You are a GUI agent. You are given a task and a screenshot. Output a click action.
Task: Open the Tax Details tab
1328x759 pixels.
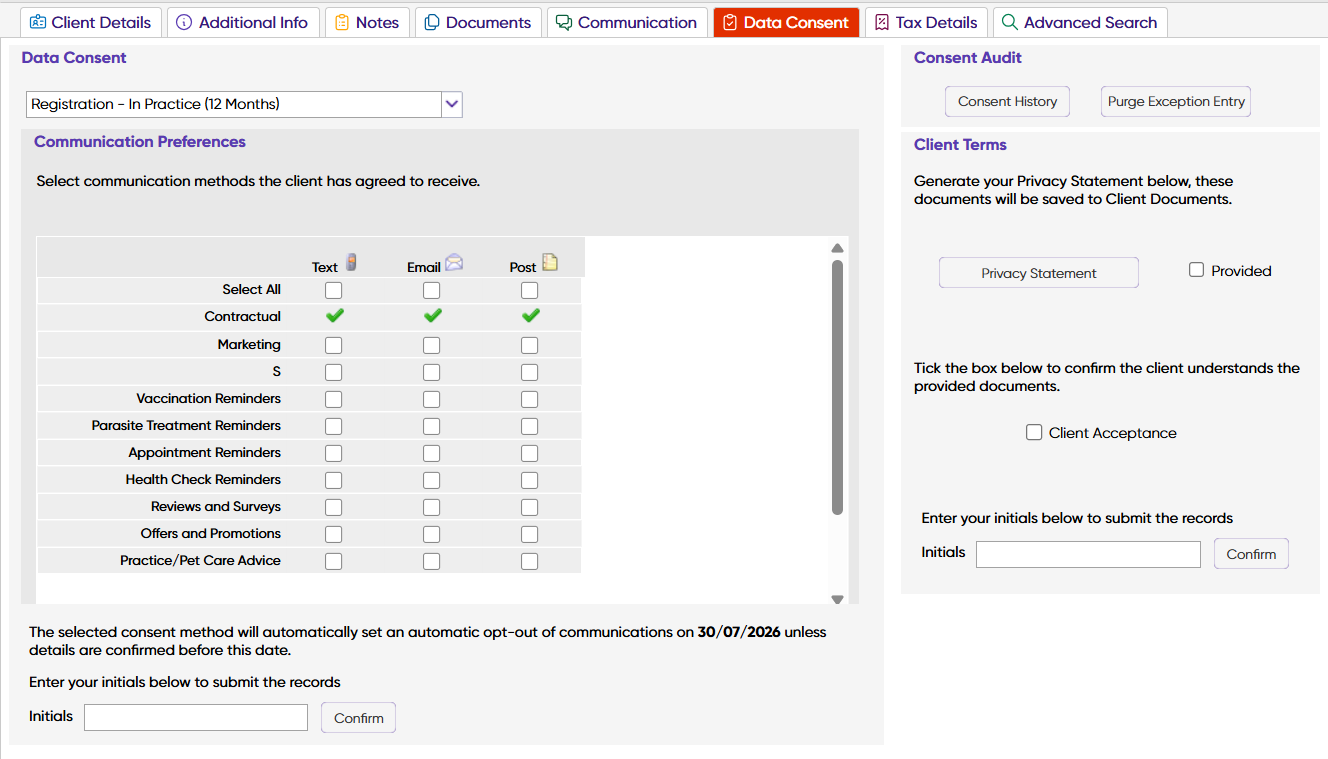pyautogui.click(x=926, y=22)
